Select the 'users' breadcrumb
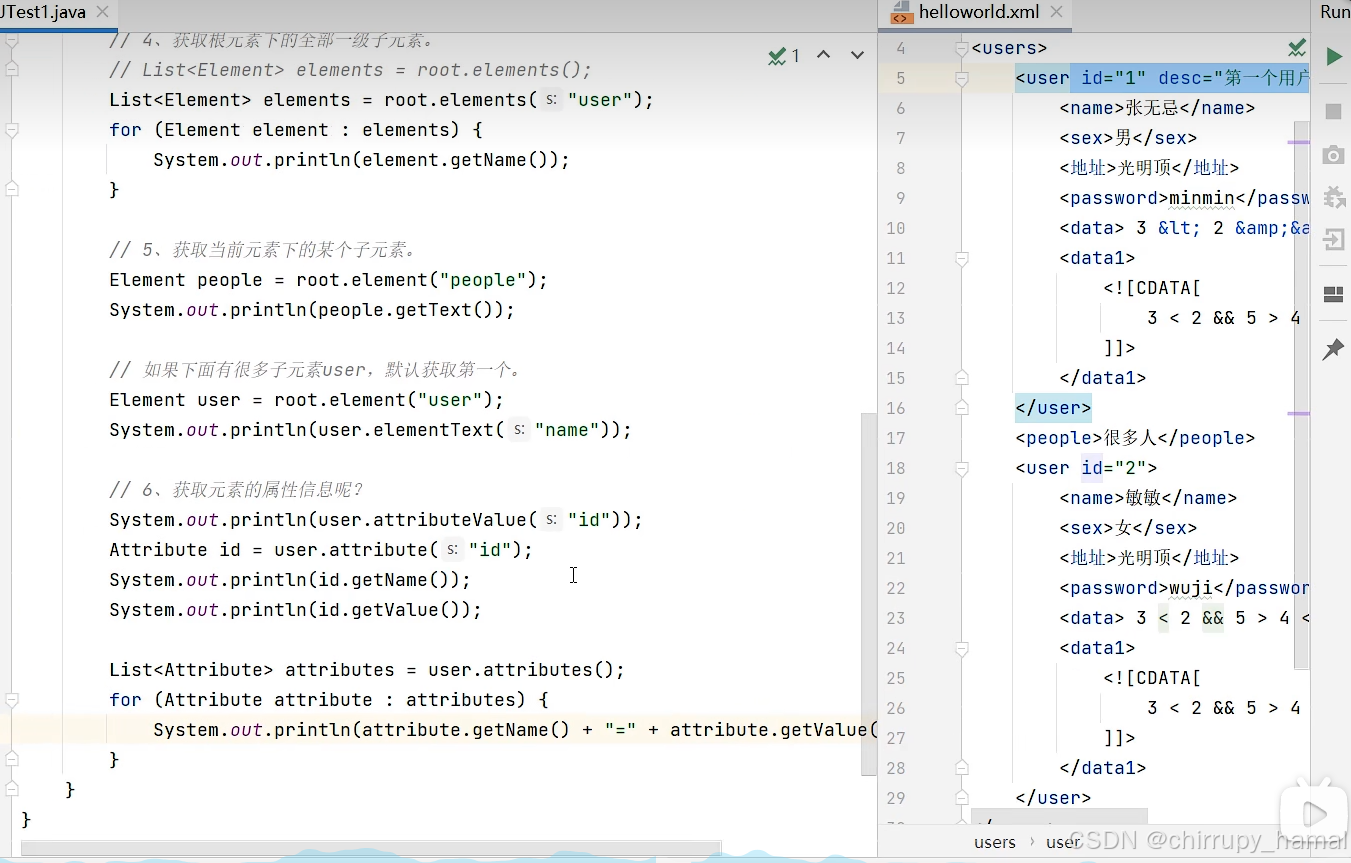The image size is (1351, 863). pos(995,842)
